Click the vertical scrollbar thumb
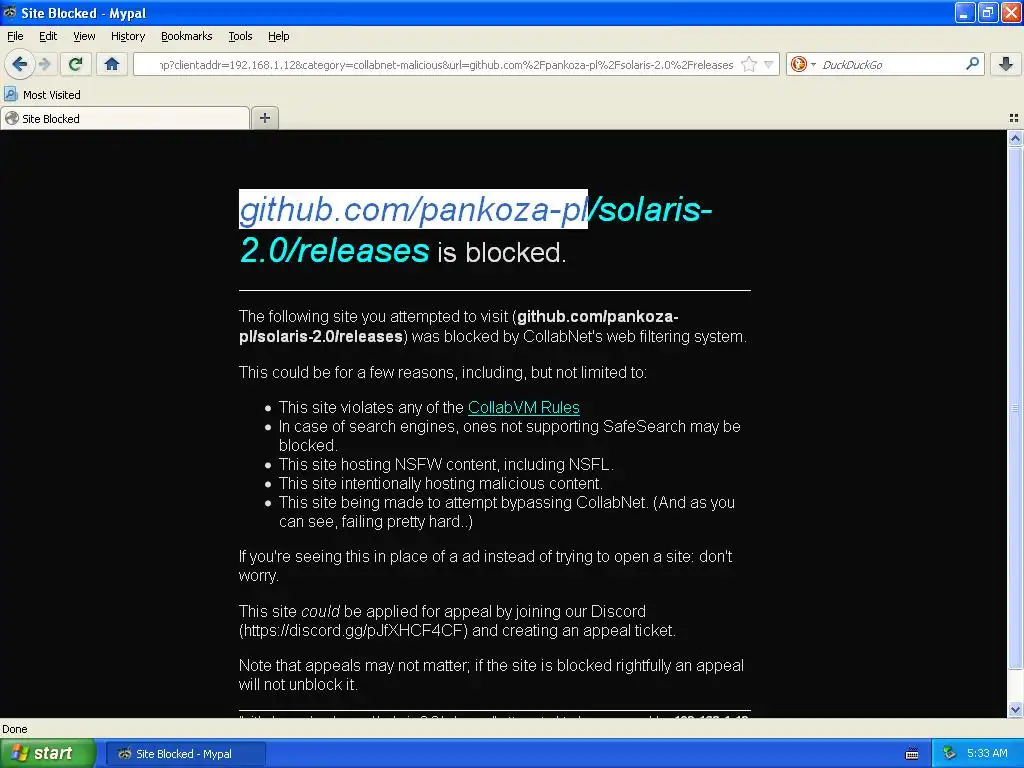 pos(1015,408)
